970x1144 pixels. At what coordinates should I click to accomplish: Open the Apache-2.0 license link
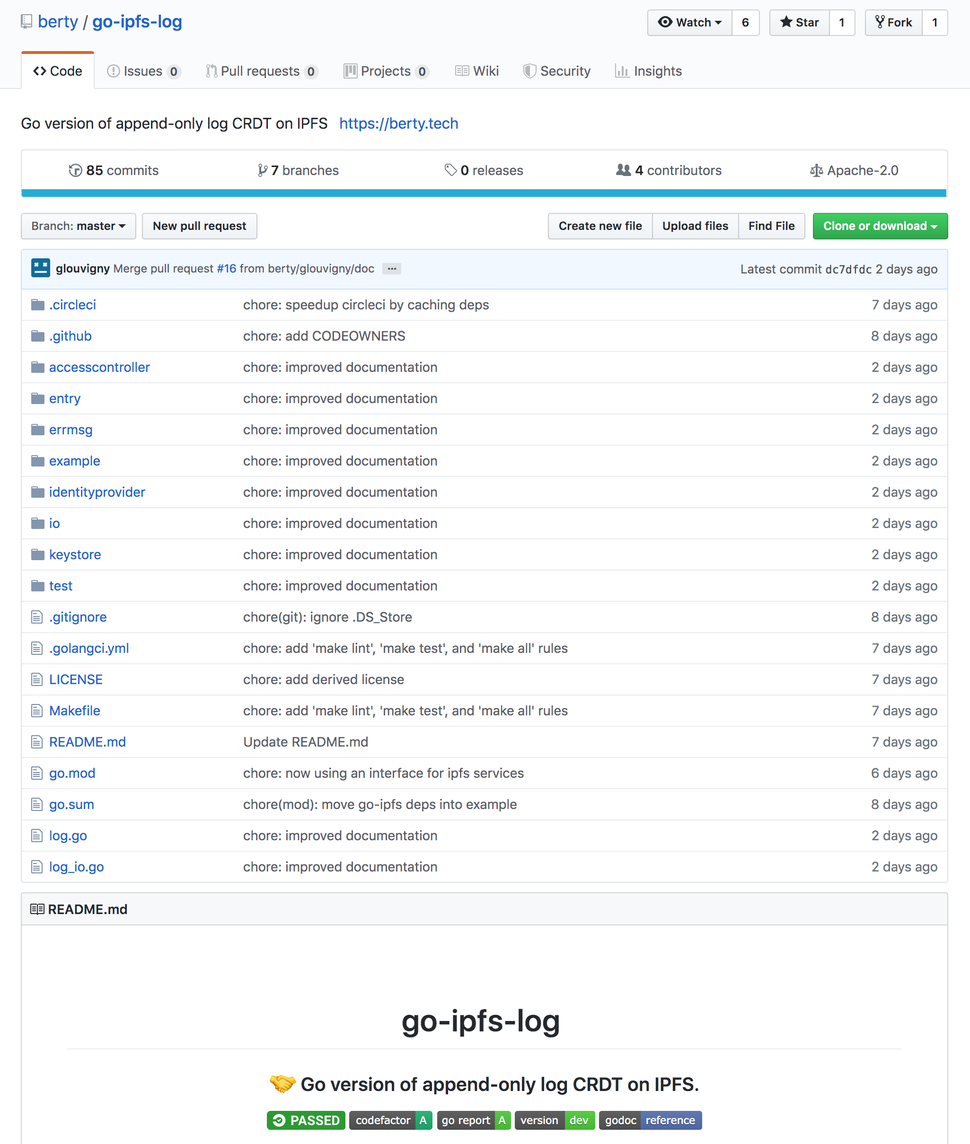(854, 170)
